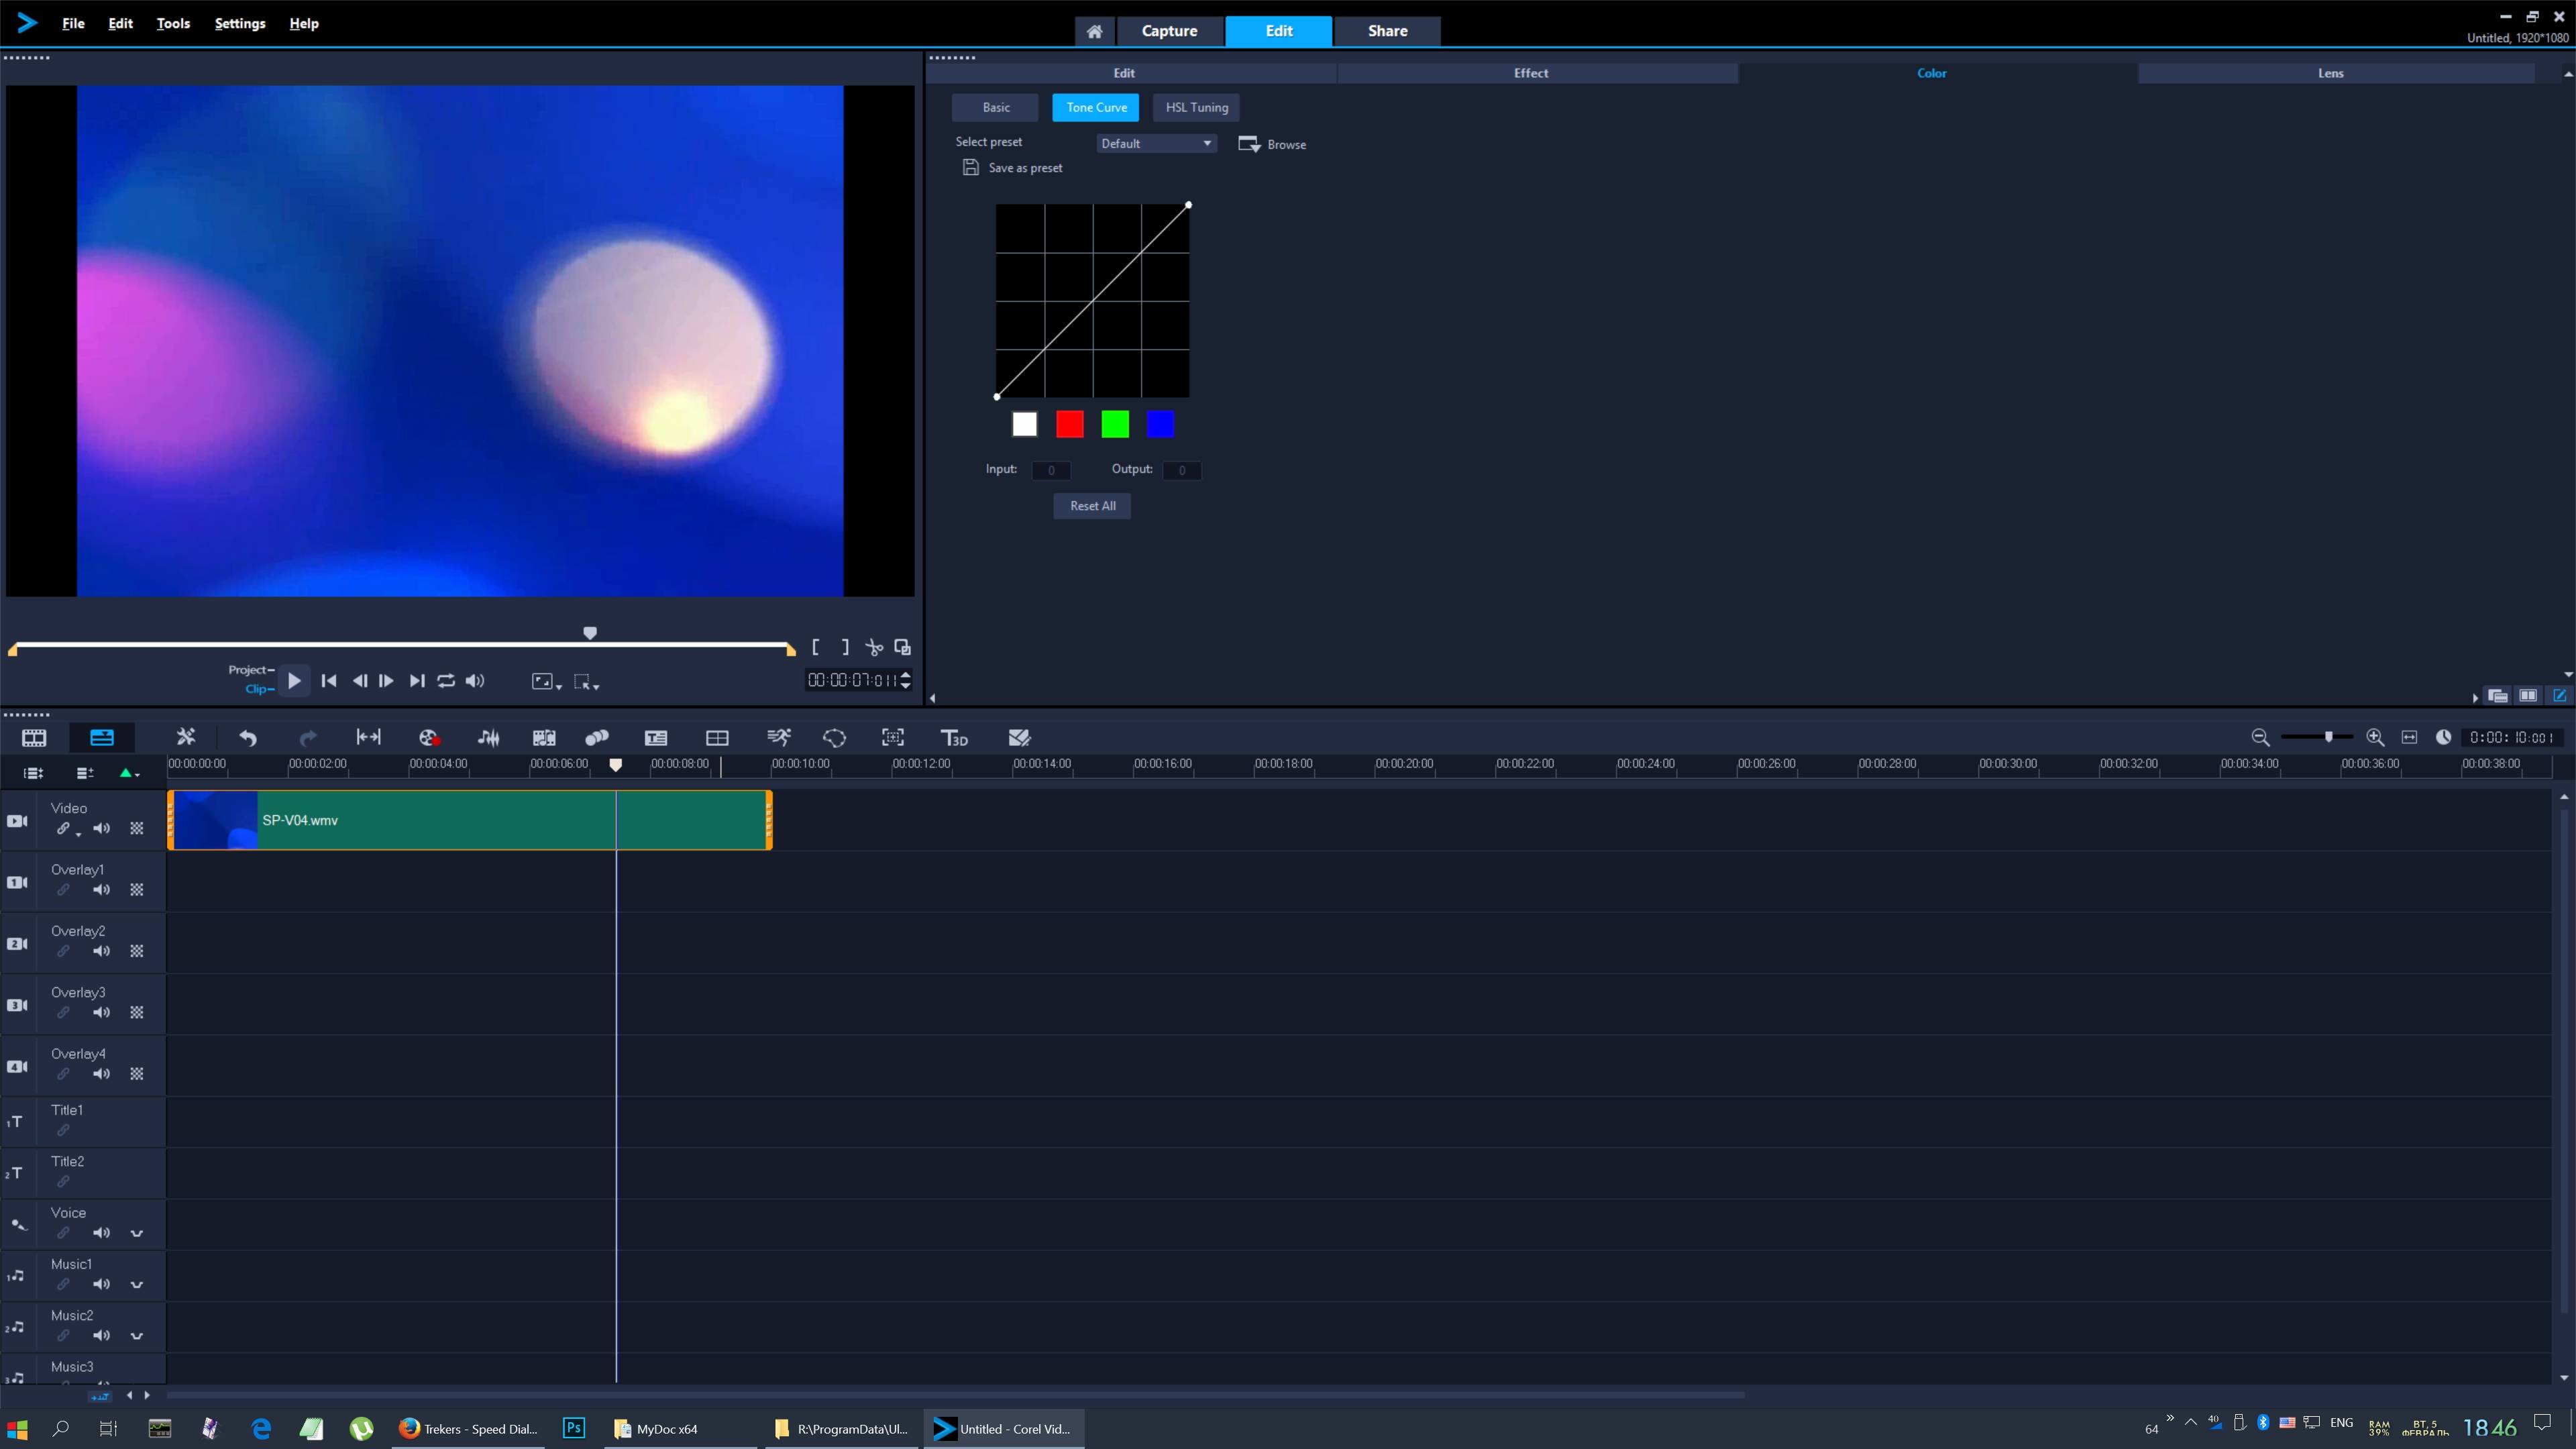Open the Subtitle Editor tool
The width and height of the screenshot is (2576, 1449).
[656, 738]
